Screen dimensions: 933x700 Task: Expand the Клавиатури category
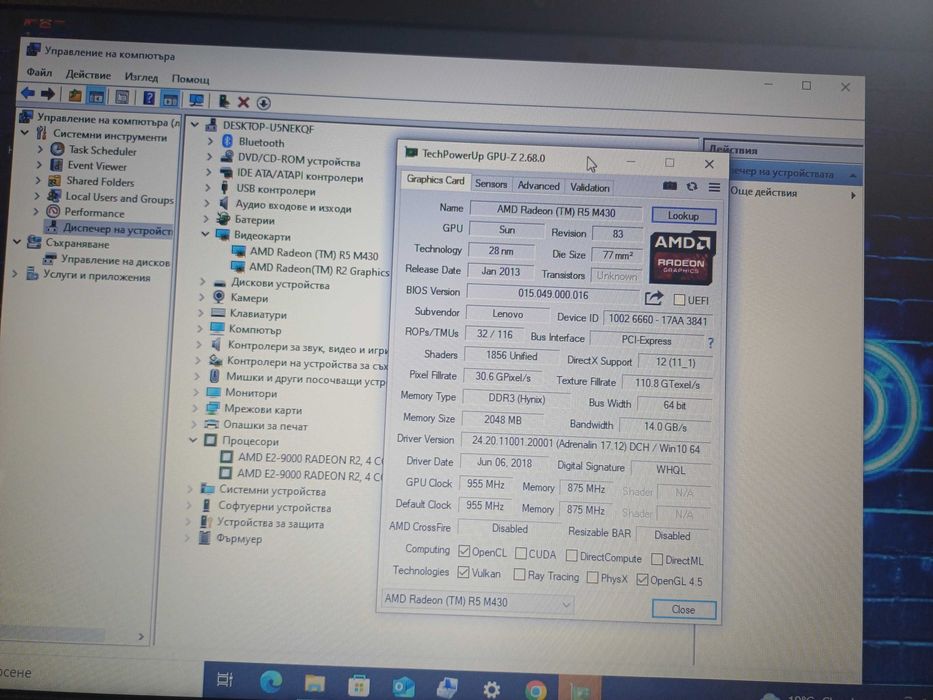pos(200,312)
